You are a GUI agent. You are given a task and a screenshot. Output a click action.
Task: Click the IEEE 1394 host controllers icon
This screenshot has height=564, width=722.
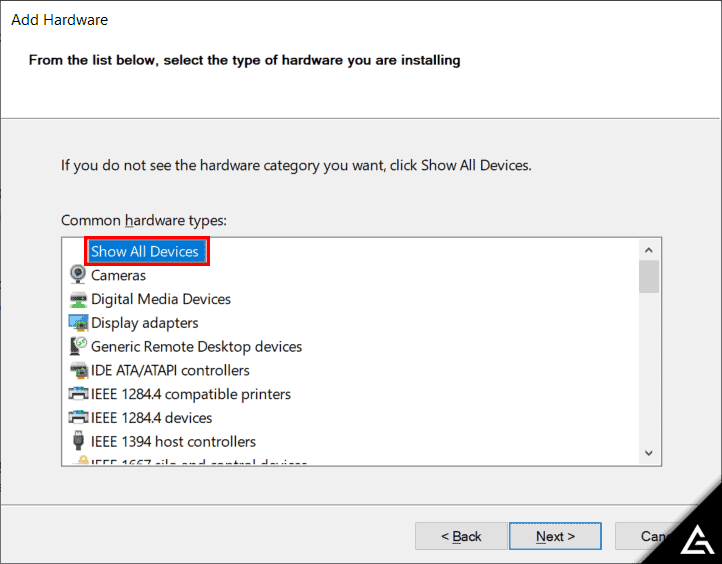(x=78, y=441)
